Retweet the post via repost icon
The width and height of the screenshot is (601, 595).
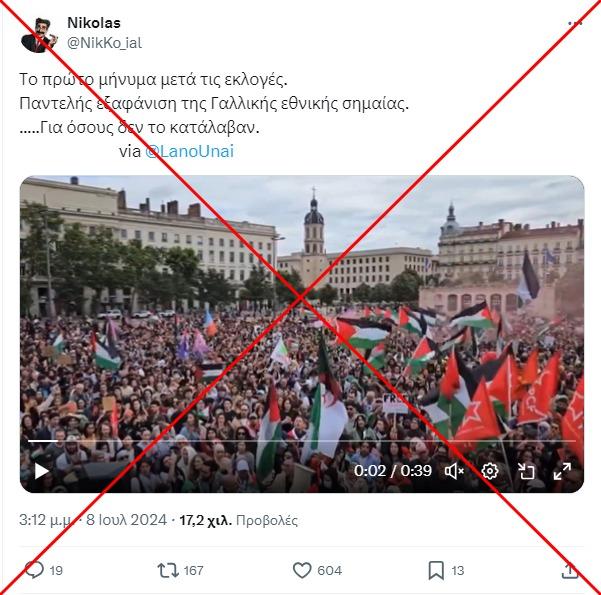168,570
